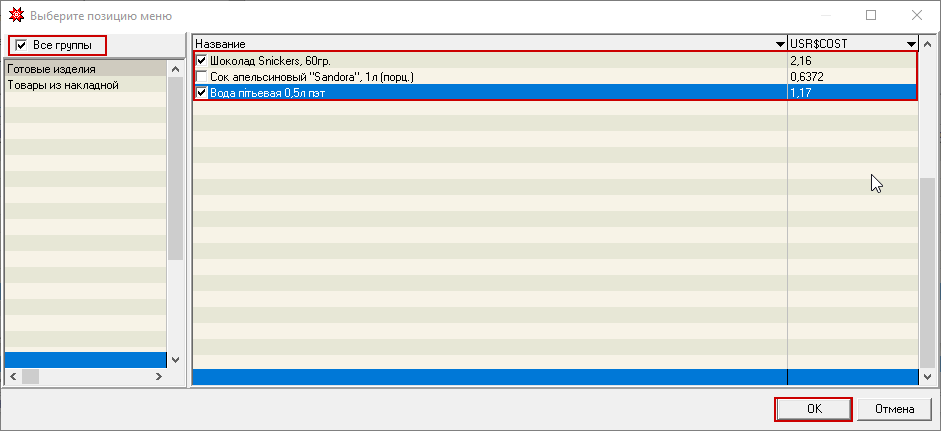Open the USR$COST column dropdown arrow
Image resolution: width=941 pixels, height=431 pixels.
pos(911,45)
